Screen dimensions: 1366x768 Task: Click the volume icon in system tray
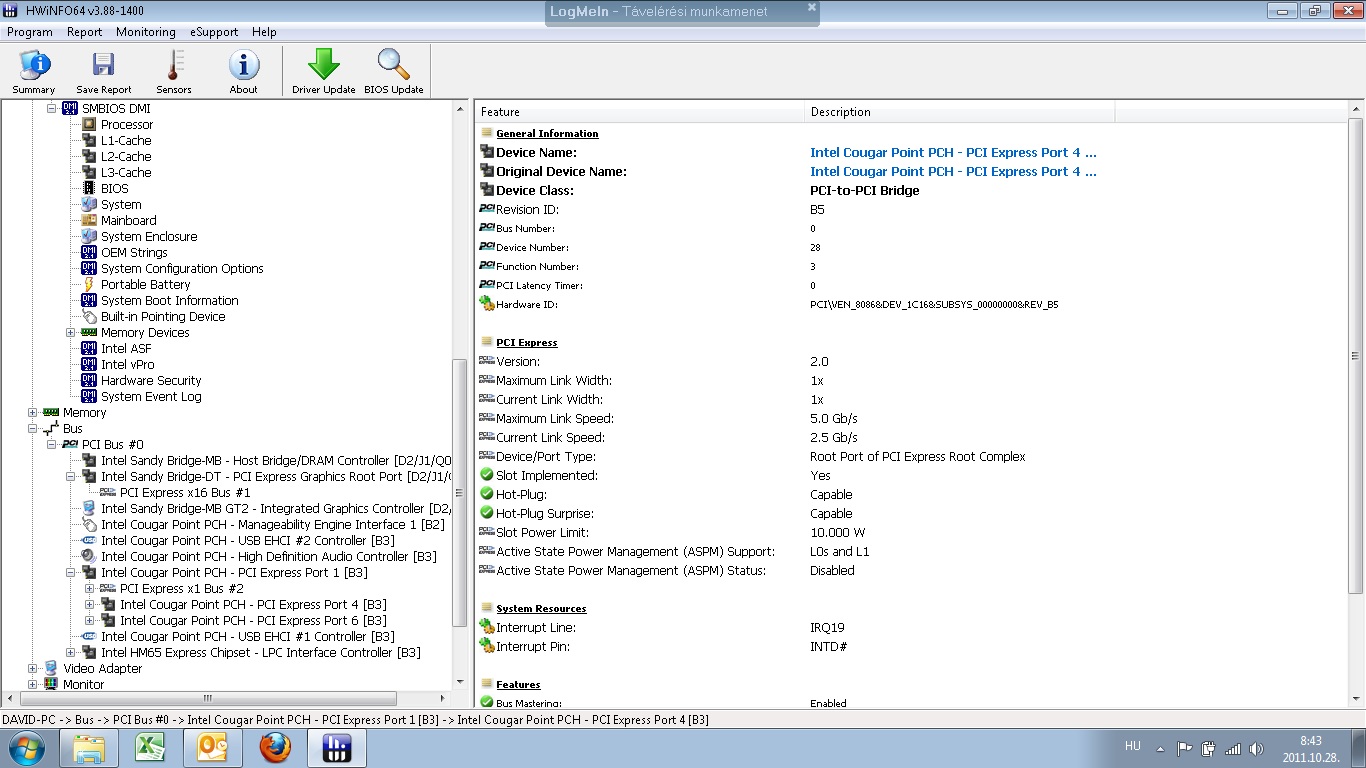pyautogui.click(x=1256, y=748)
